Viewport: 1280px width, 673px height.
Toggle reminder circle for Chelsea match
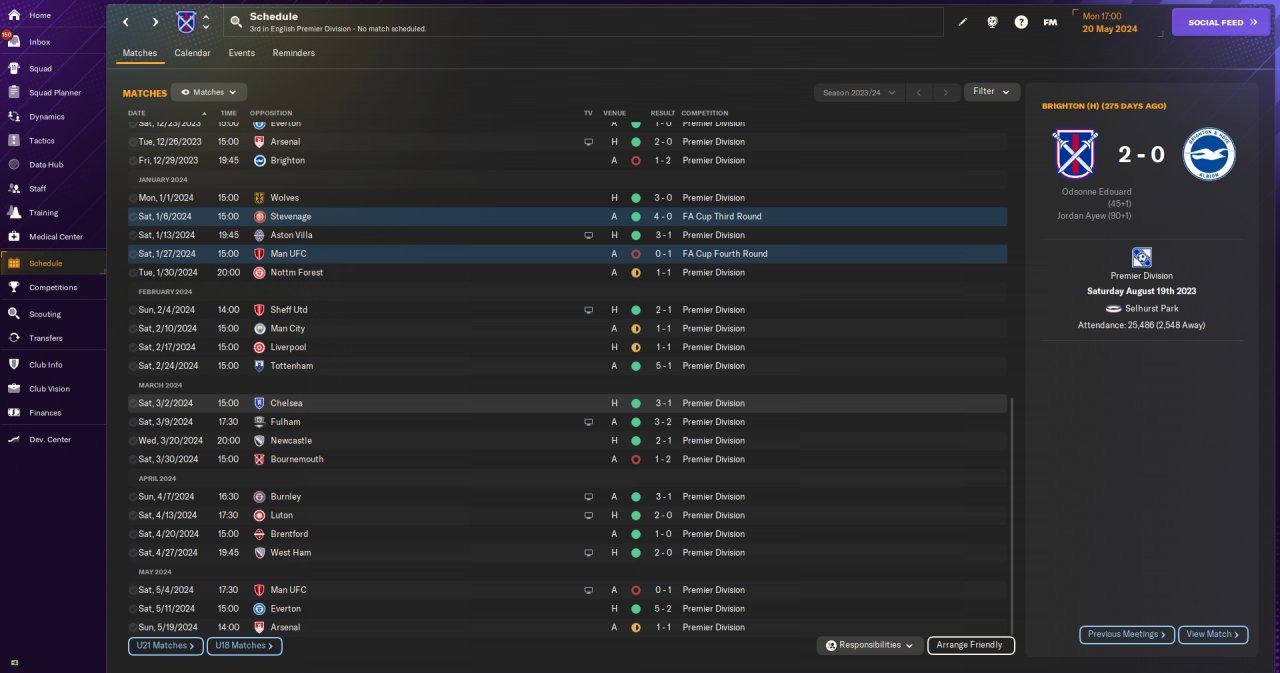pyautogui.click(x=133, y=403)
